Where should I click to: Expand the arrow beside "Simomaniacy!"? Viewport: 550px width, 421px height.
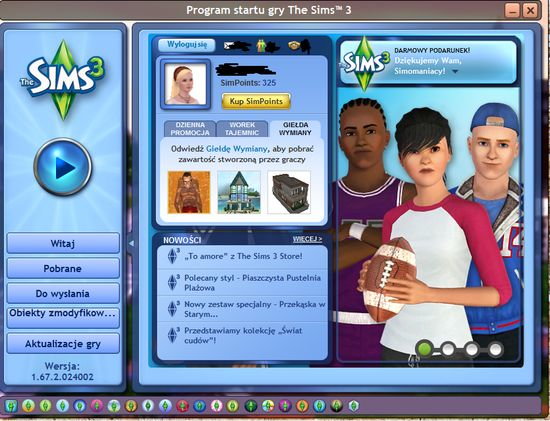point(455,72)
